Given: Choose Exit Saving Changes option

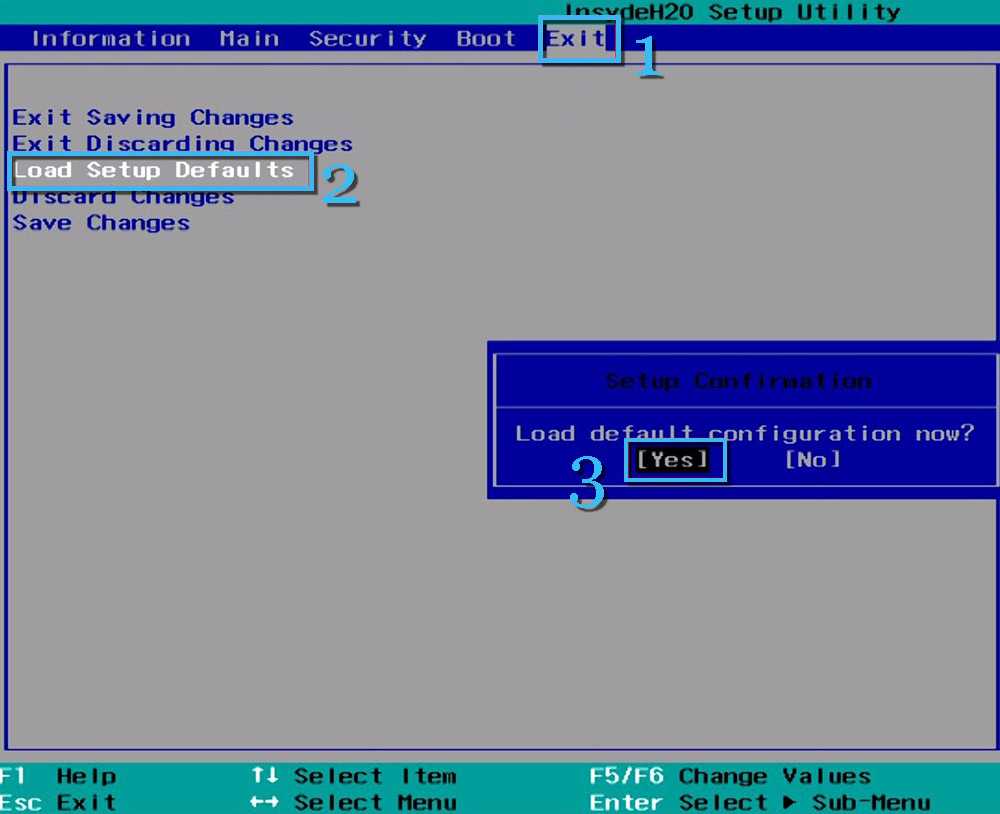Looking at the screenshot, I should [x=153, y=118].
